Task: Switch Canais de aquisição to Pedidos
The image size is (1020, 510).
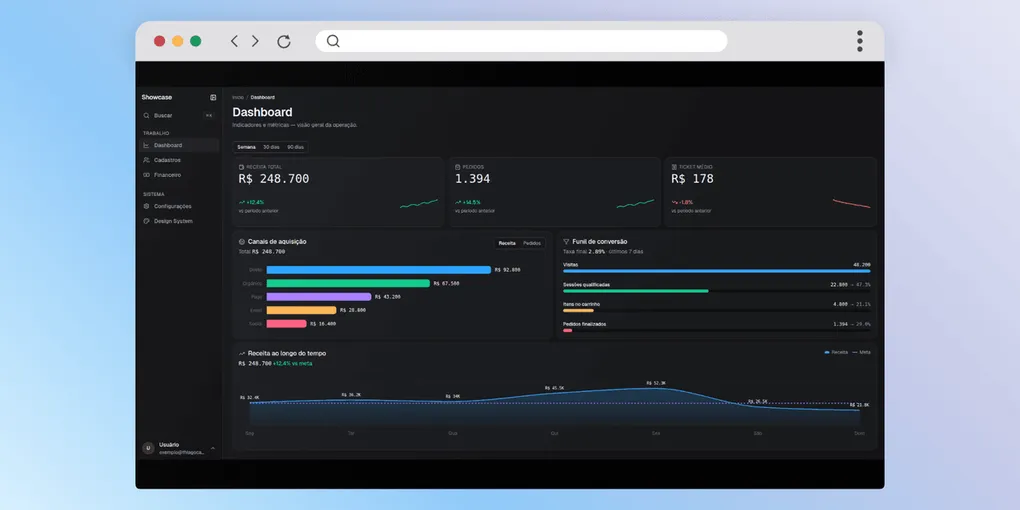Action: coord(532,243)
